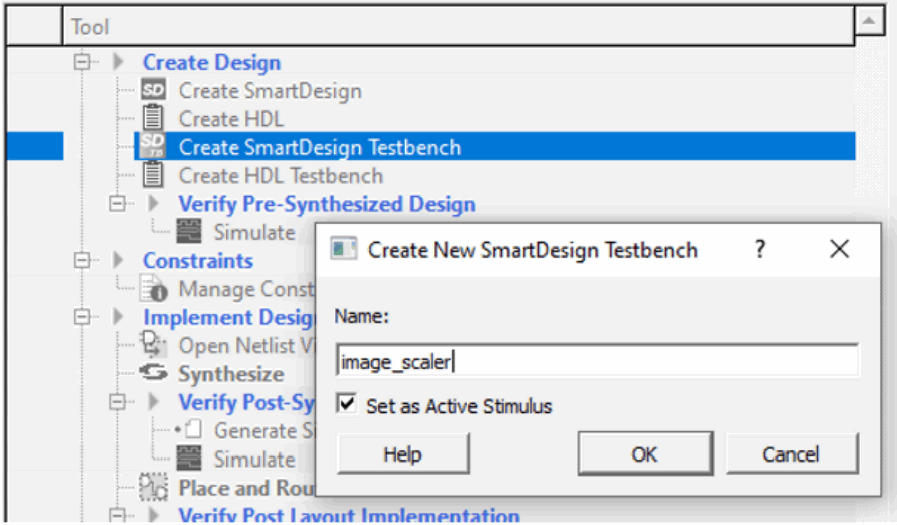897x525 pixels.
Task: Click the Tool column header
Action: tap(458, 26)
